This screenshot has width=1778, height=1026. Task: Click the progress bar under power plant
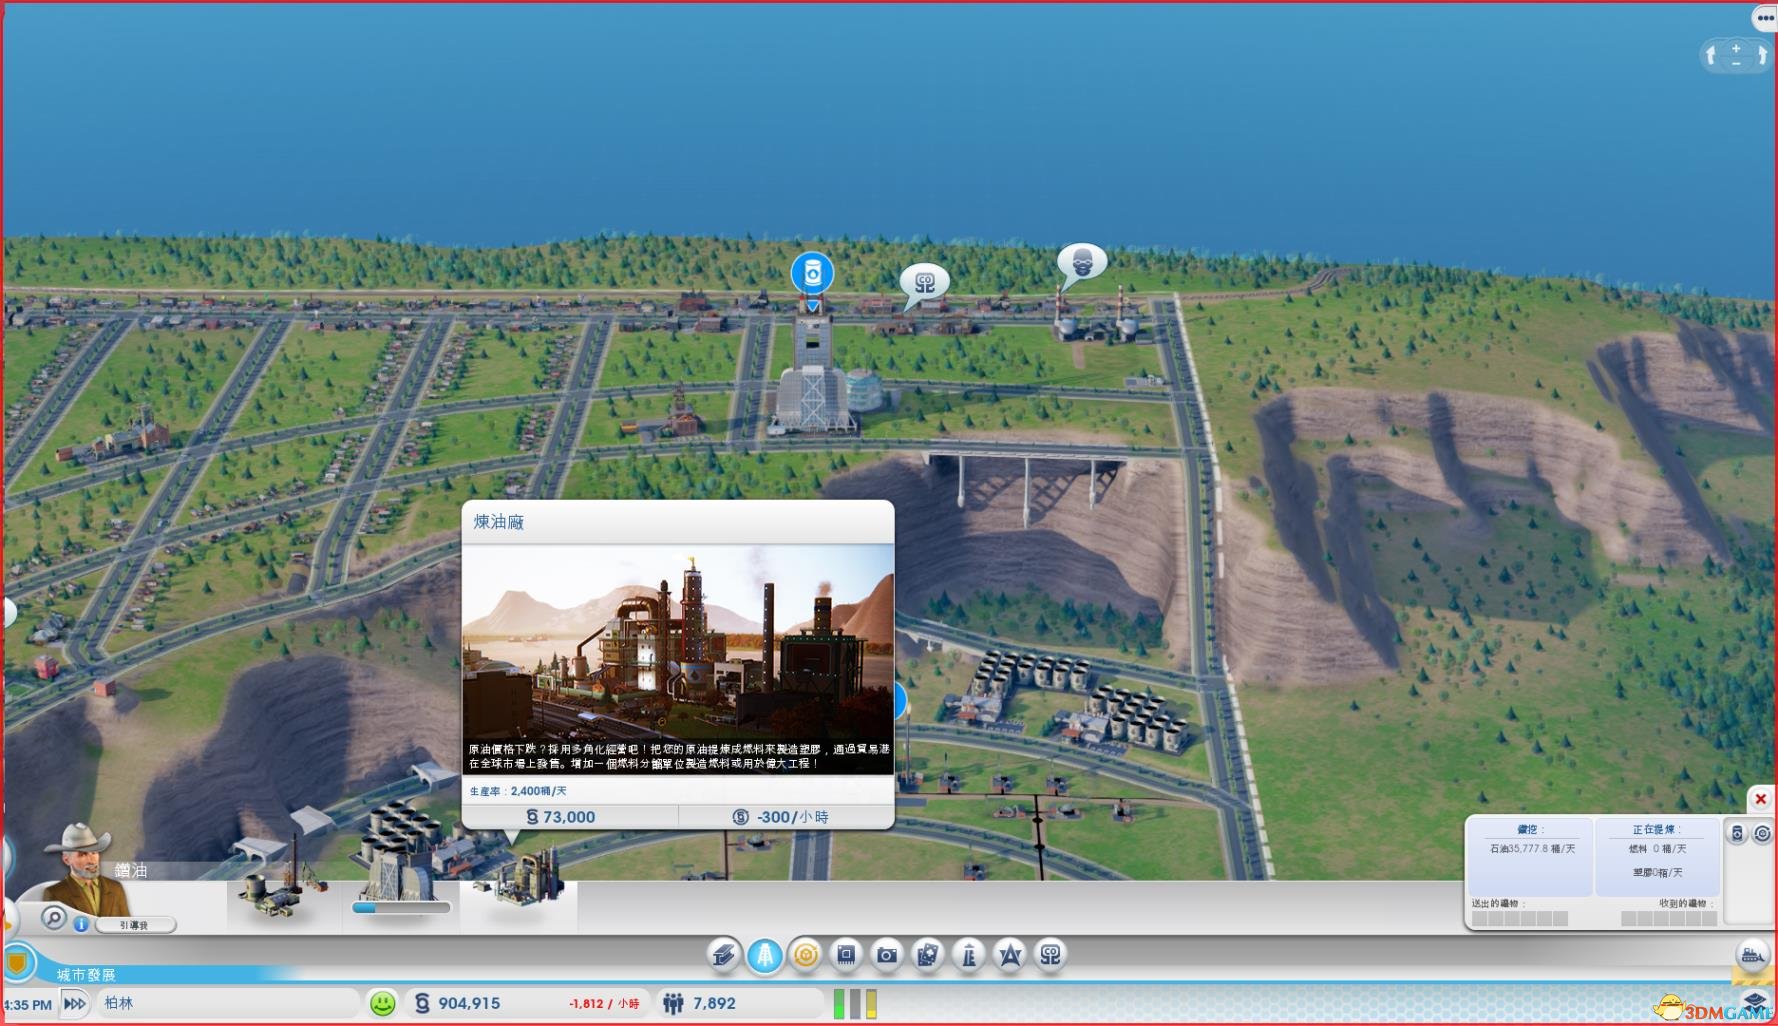pos(401,908)
